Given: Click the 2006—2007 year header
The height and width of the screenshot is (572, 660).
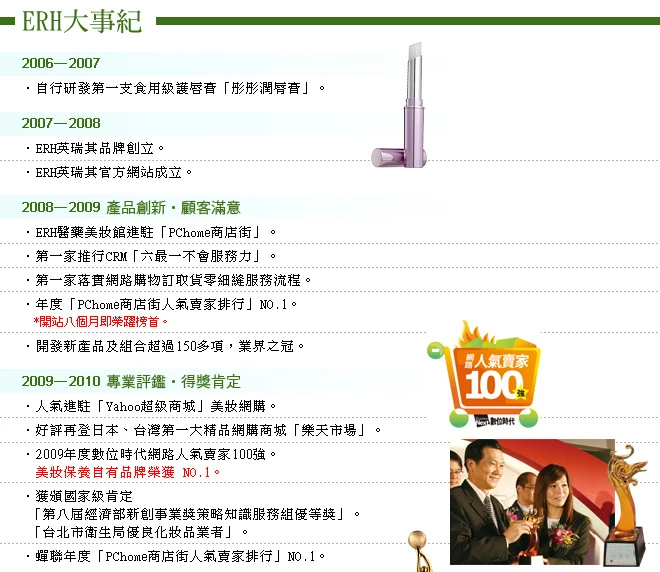Looking at the screenshot, I should 61,63.
